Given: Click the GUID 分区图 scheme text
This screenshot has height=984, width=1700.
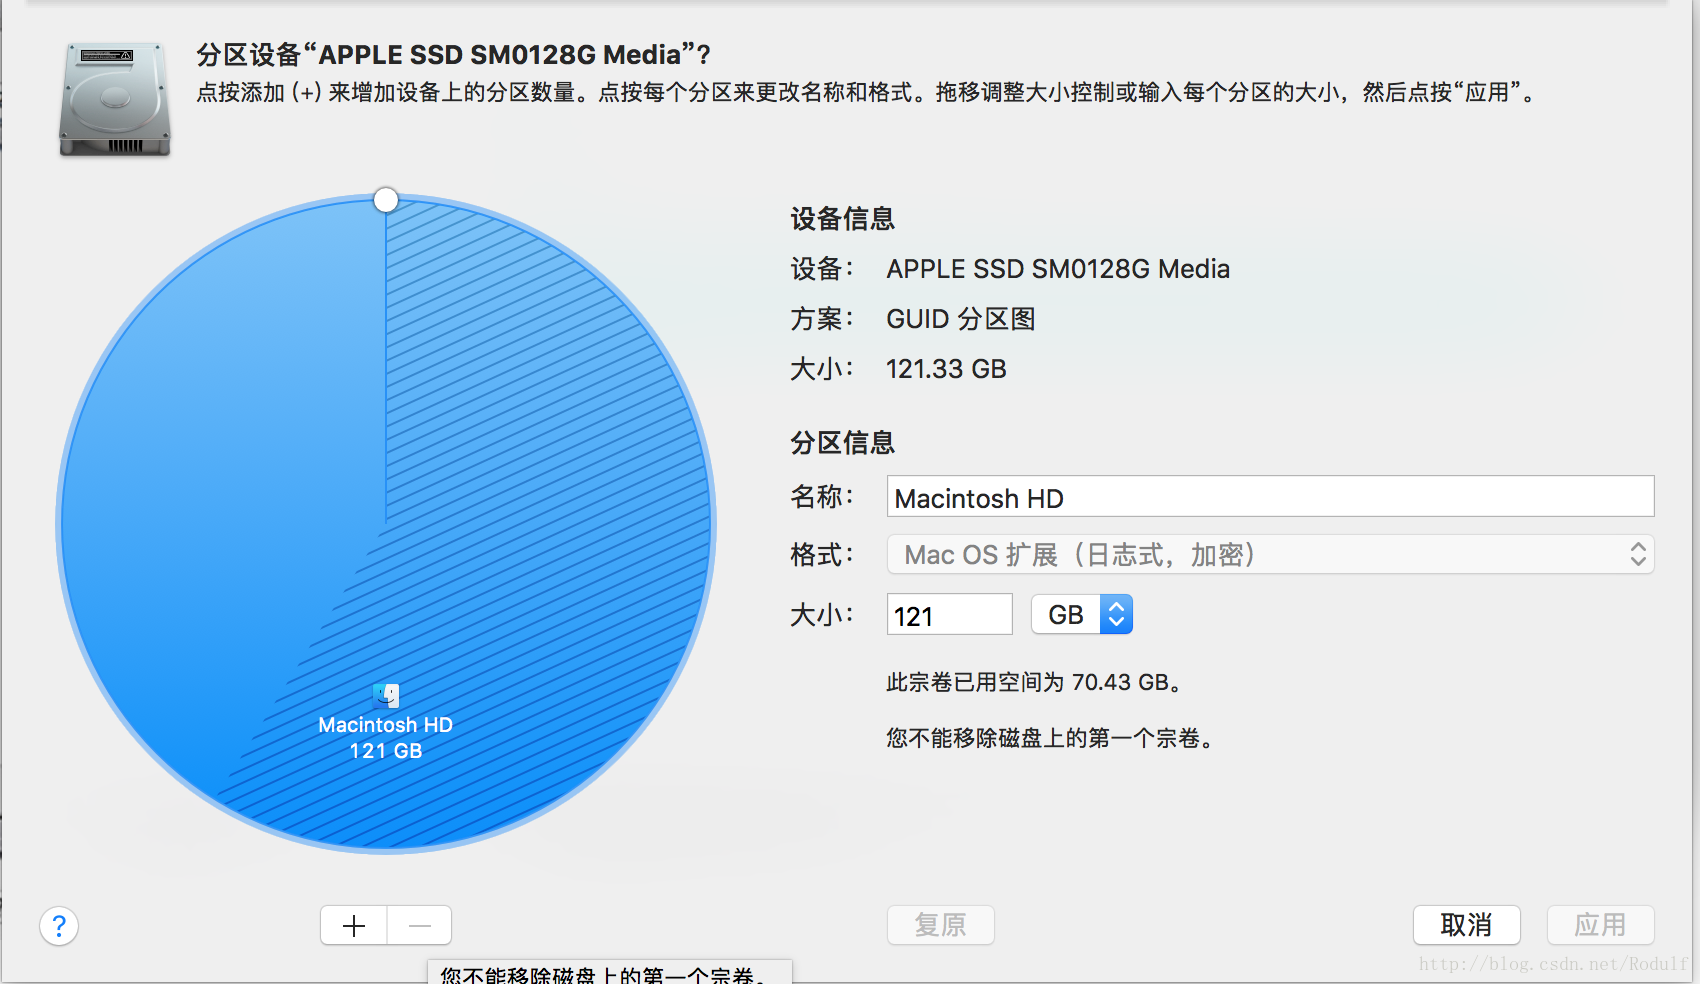Looking at the screenshot, I should pyautogui.click(x=961, y=319).
